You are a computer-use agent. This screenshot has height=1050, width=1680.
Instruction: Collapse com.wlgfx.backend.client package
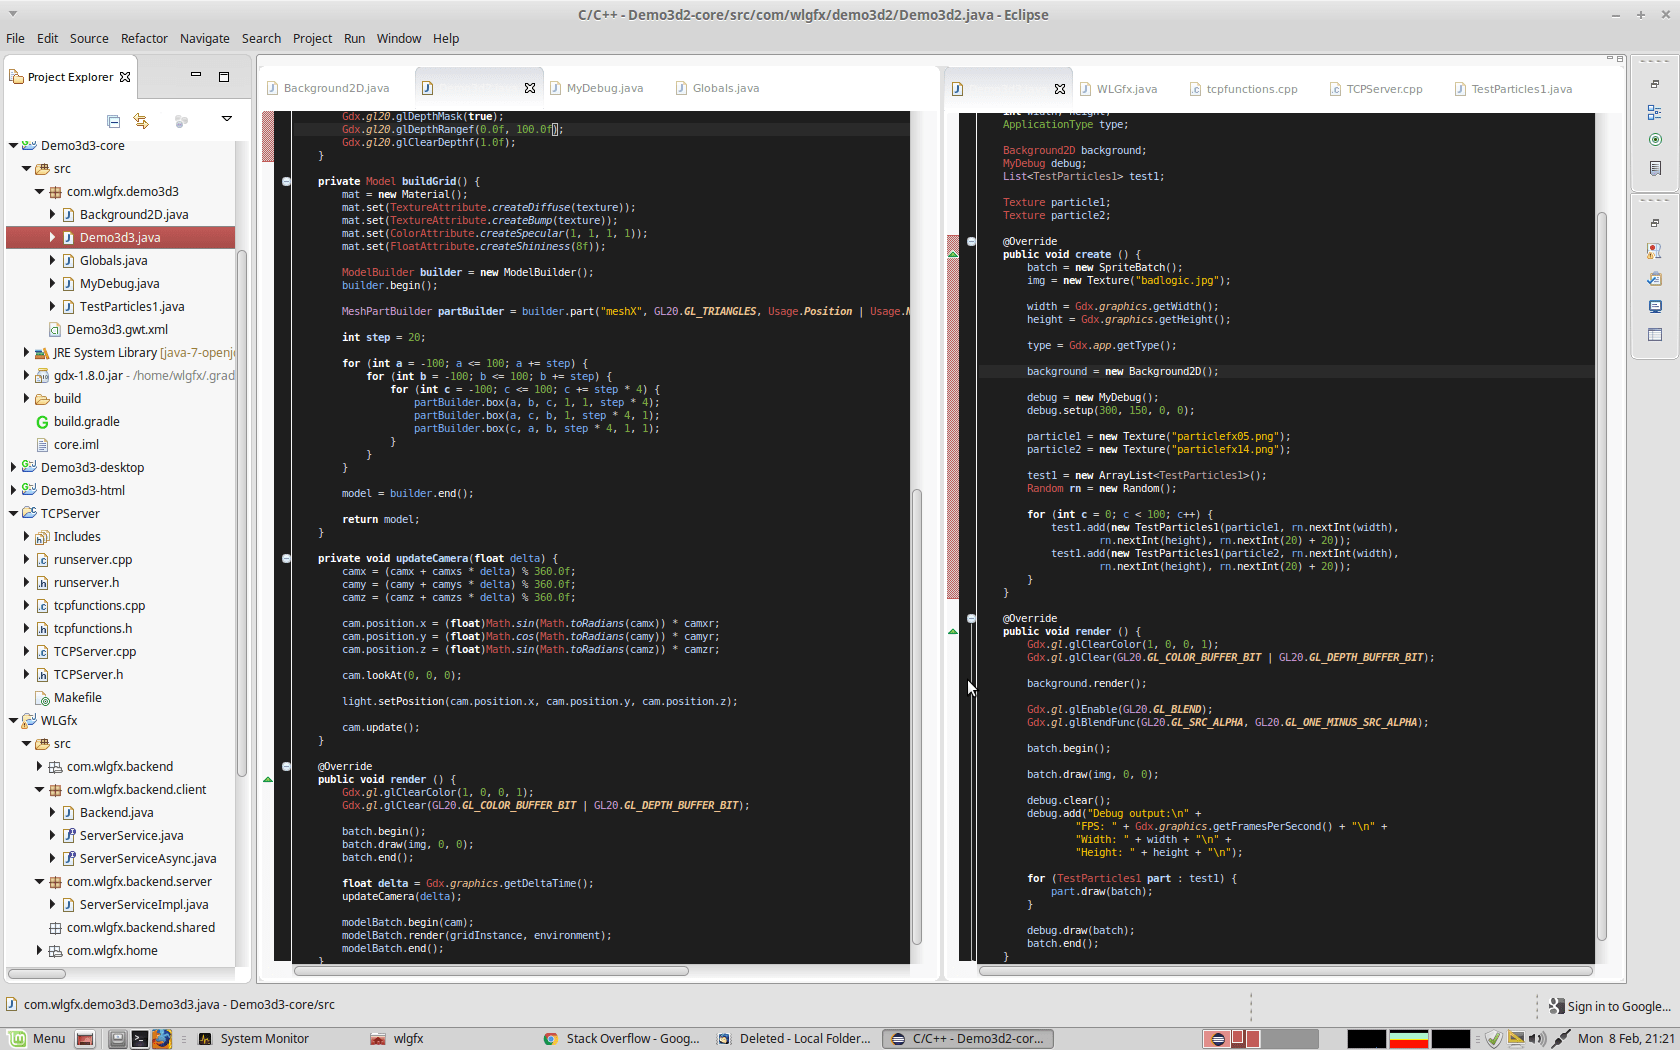coord(39,789)
